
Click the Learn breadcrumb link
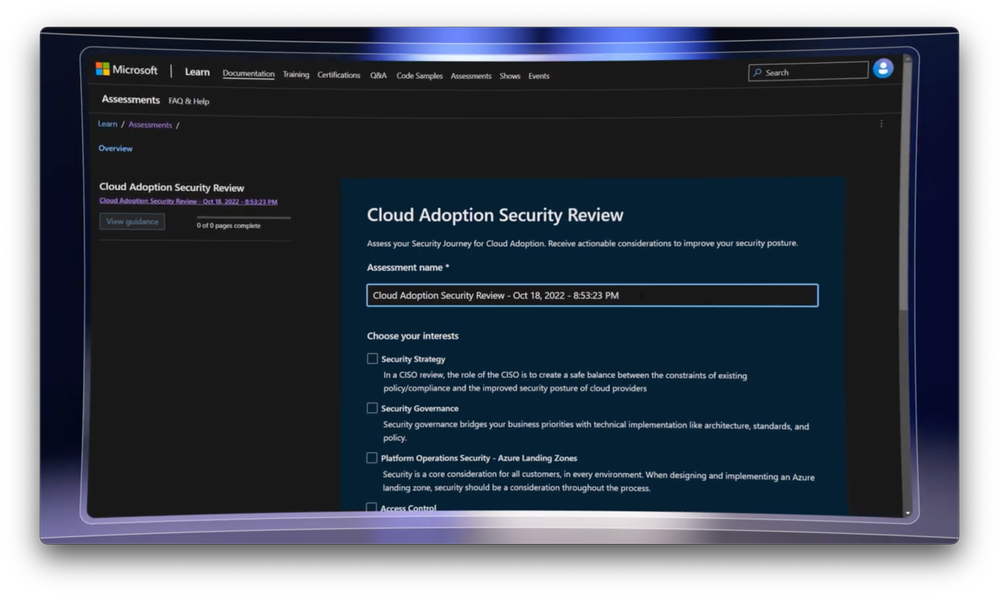click(x=108, y=124)
